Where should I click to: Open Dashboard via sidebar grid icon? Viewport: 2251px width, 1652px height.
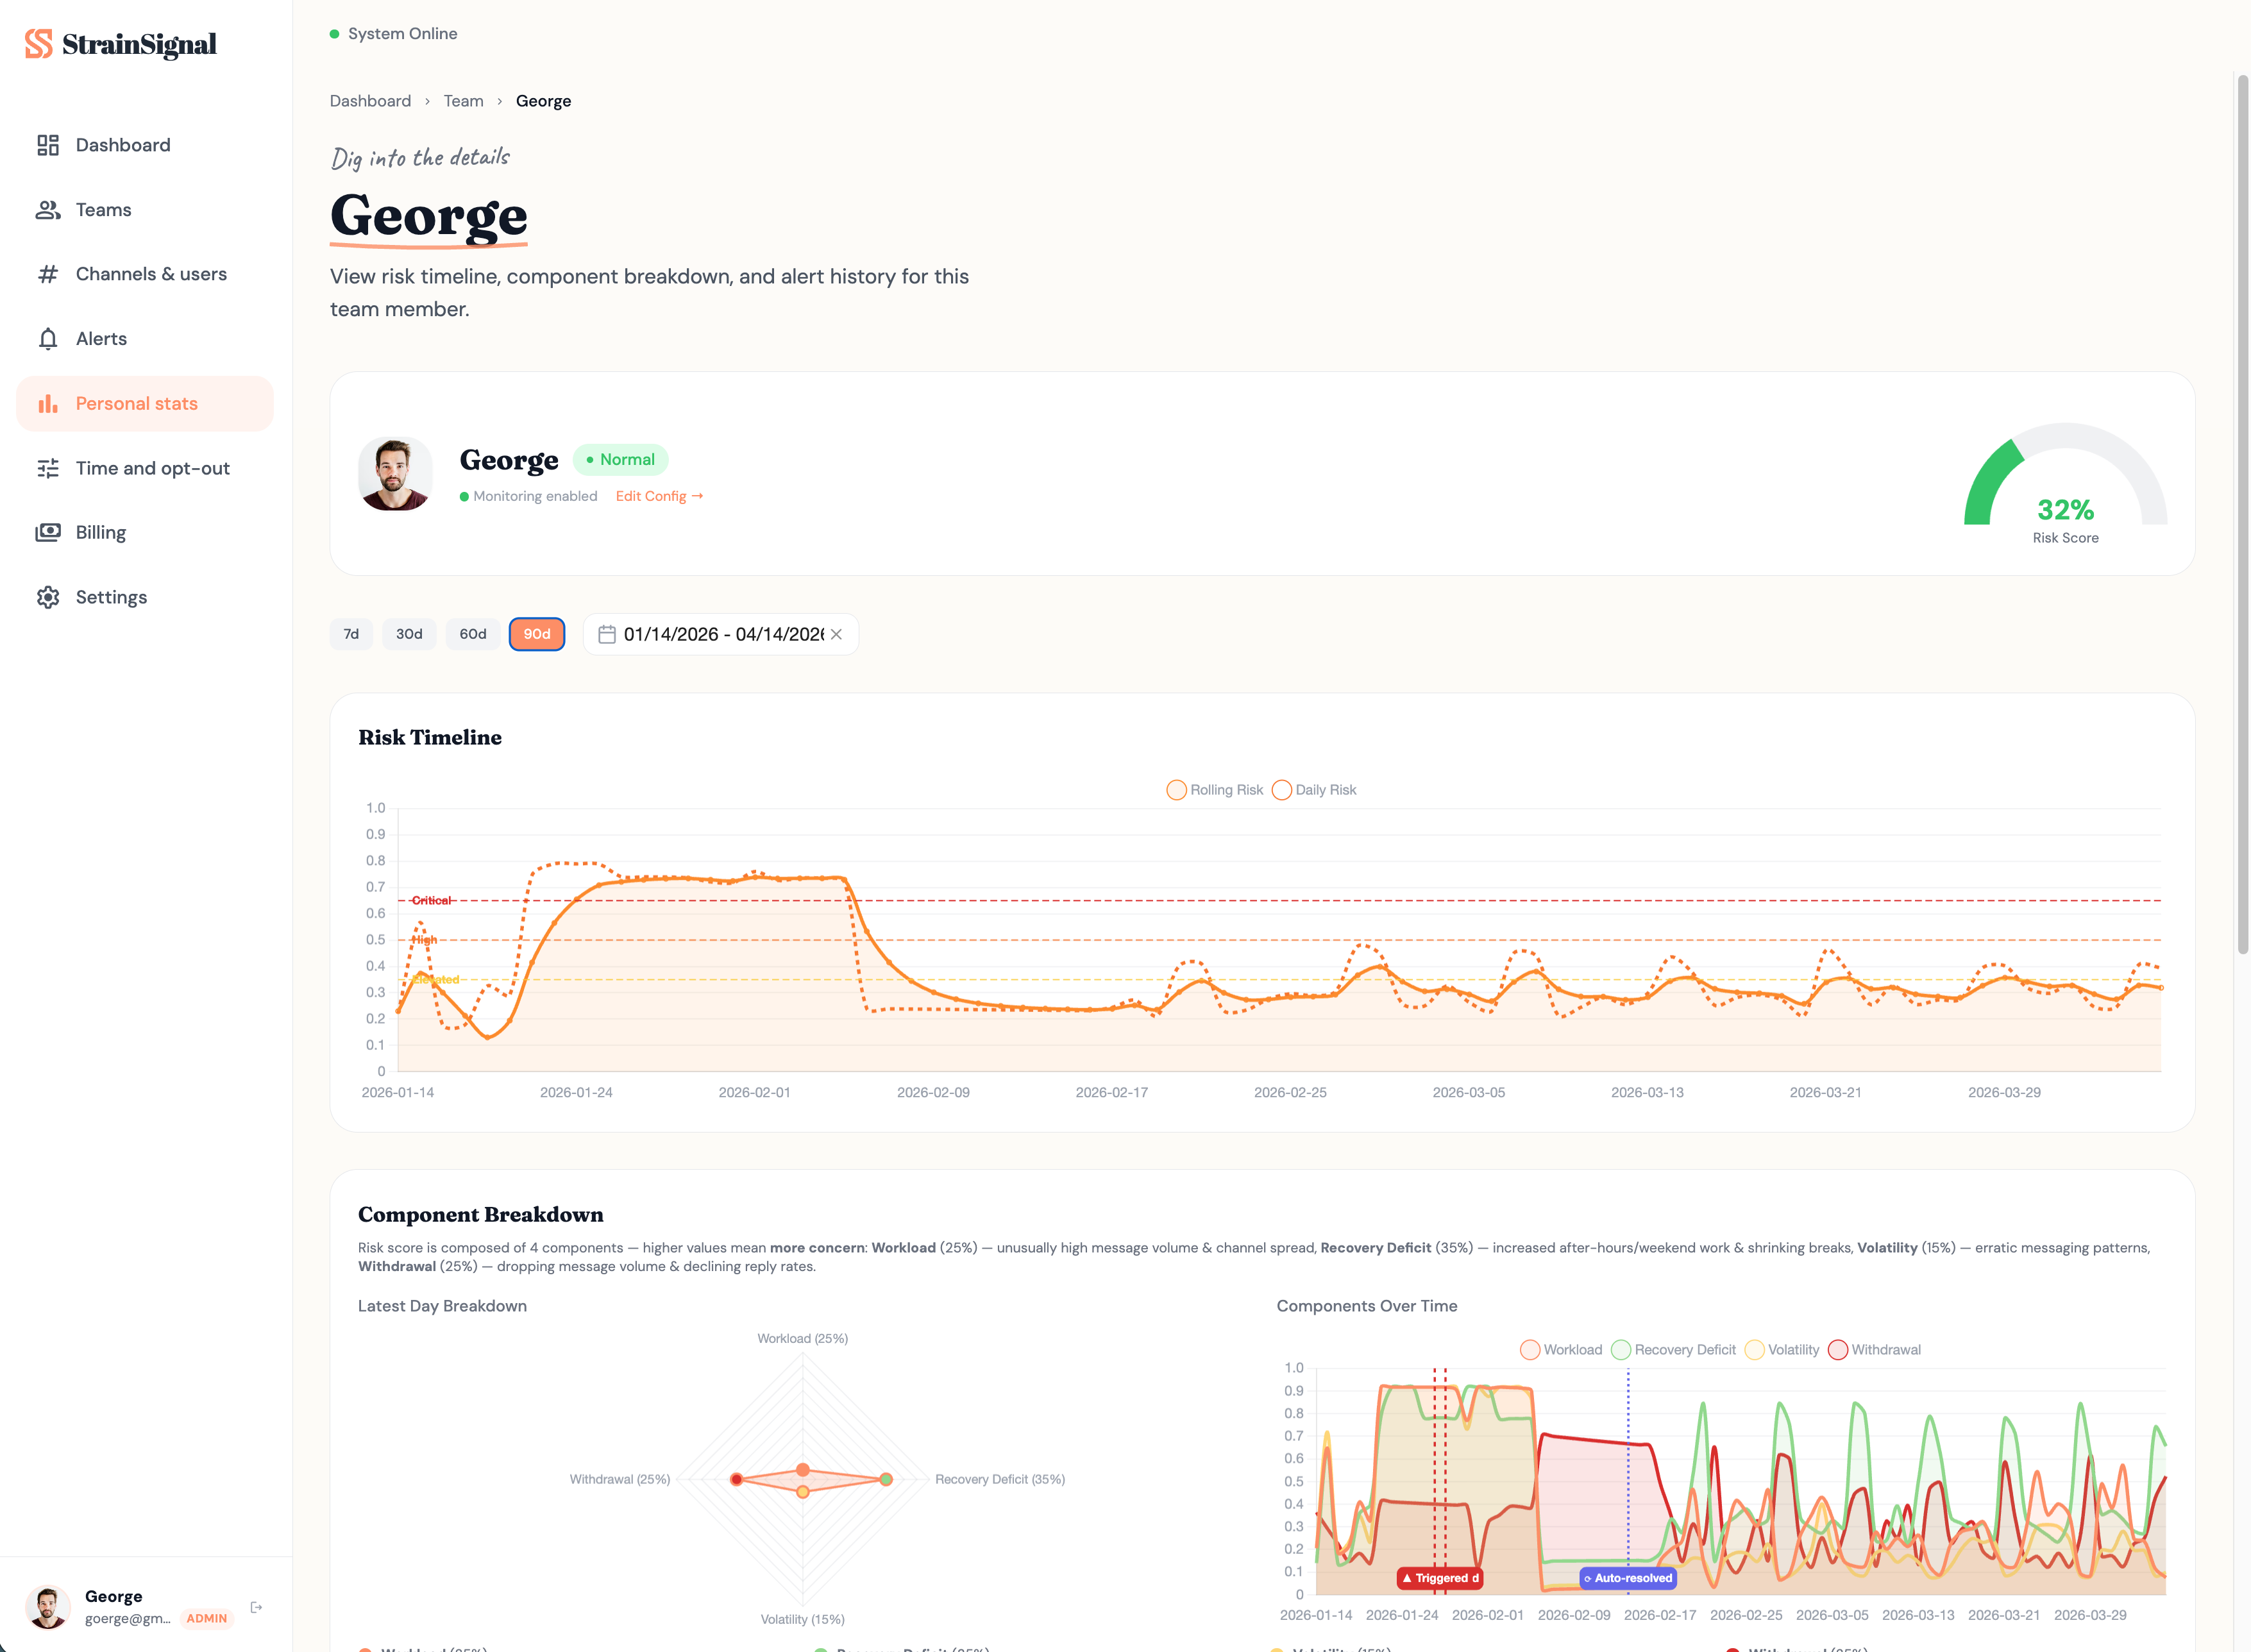click(48, 145)
